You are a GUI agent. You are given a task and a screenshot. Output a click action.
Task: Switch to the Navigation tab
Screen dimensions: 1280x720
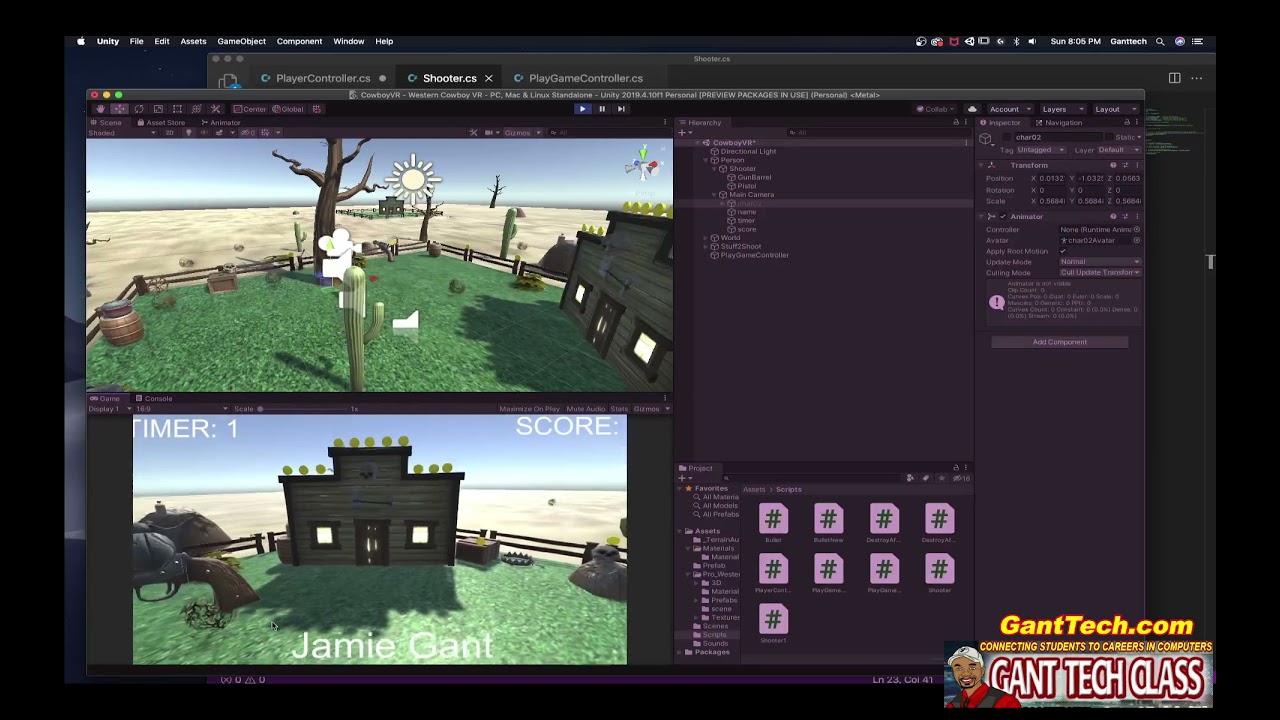click(x=1058, y=122)
